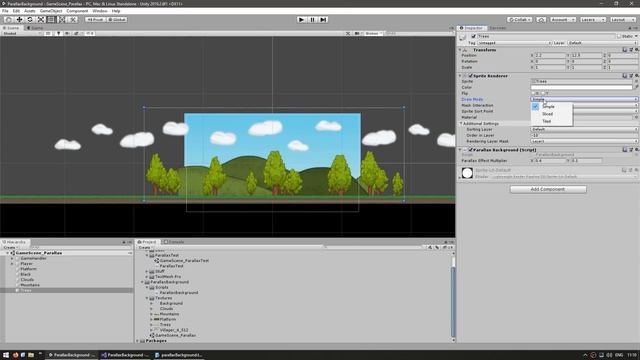
Task: Select the Scale tool in the toolbar
Action: pyautogui.click(x=41, y=19)
